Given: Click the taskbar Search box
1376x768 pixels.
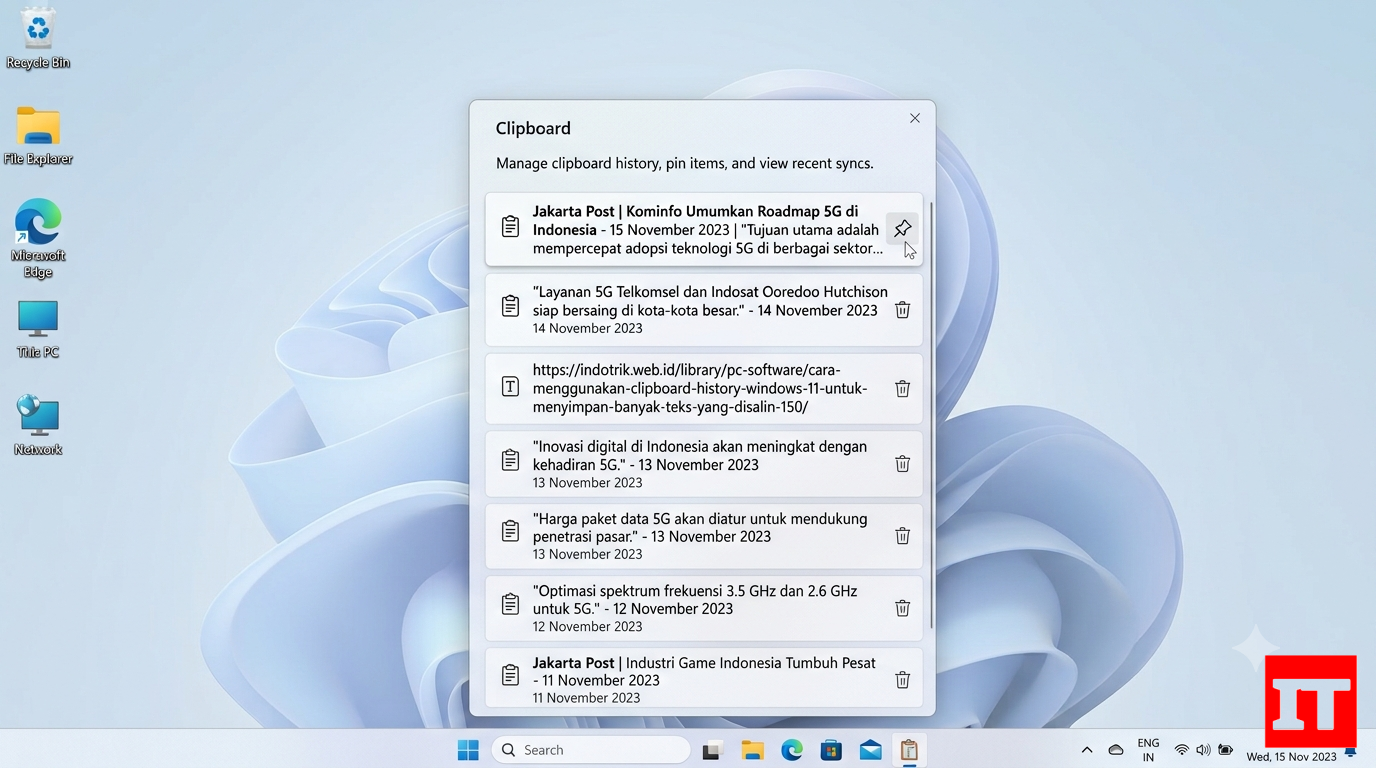Looking at the screenshot, I should [x=591, y=750].
